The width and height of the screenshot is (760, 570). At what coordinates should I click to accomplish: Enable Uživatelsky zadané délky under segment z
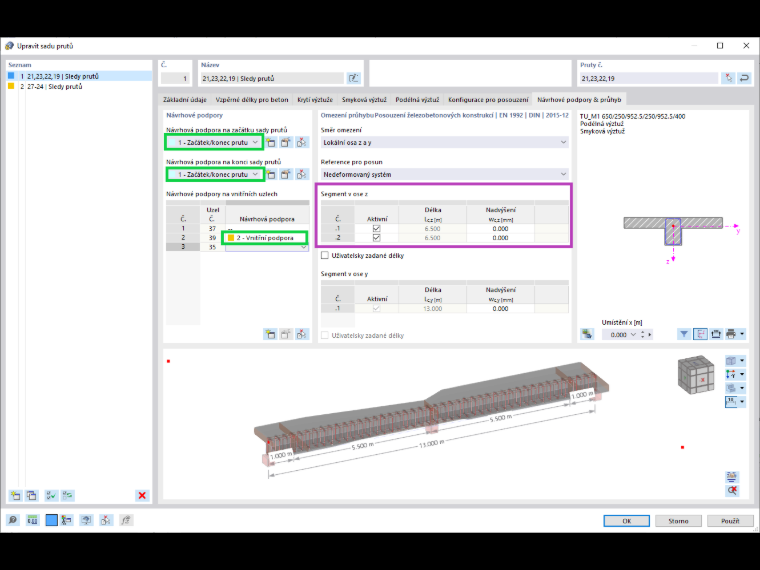[x=325, y=255]
